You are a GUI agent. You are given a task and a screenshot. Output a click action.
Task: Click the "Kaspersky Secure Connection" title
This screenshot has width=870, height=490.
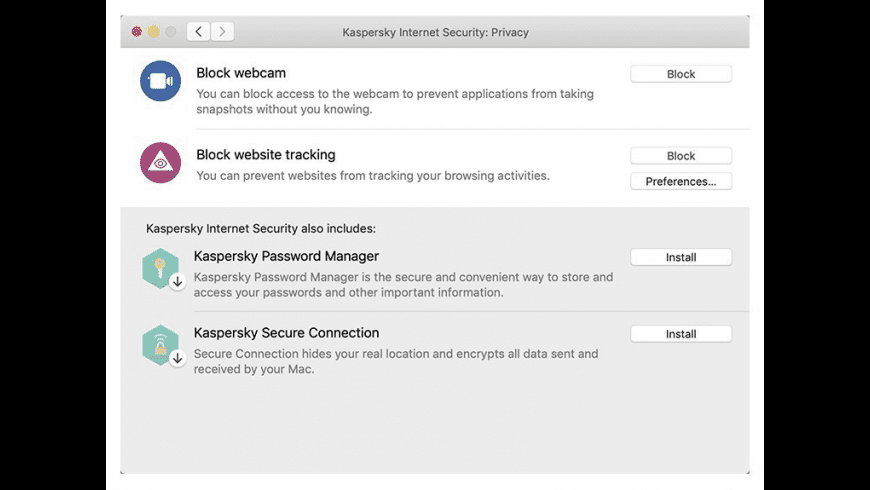point(286,333)
